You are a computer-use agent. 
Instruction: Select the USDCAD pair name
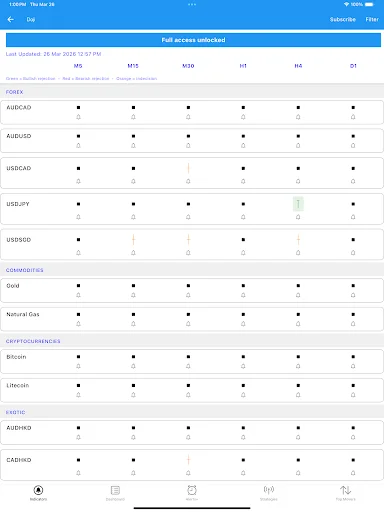(x=19, y=168)
